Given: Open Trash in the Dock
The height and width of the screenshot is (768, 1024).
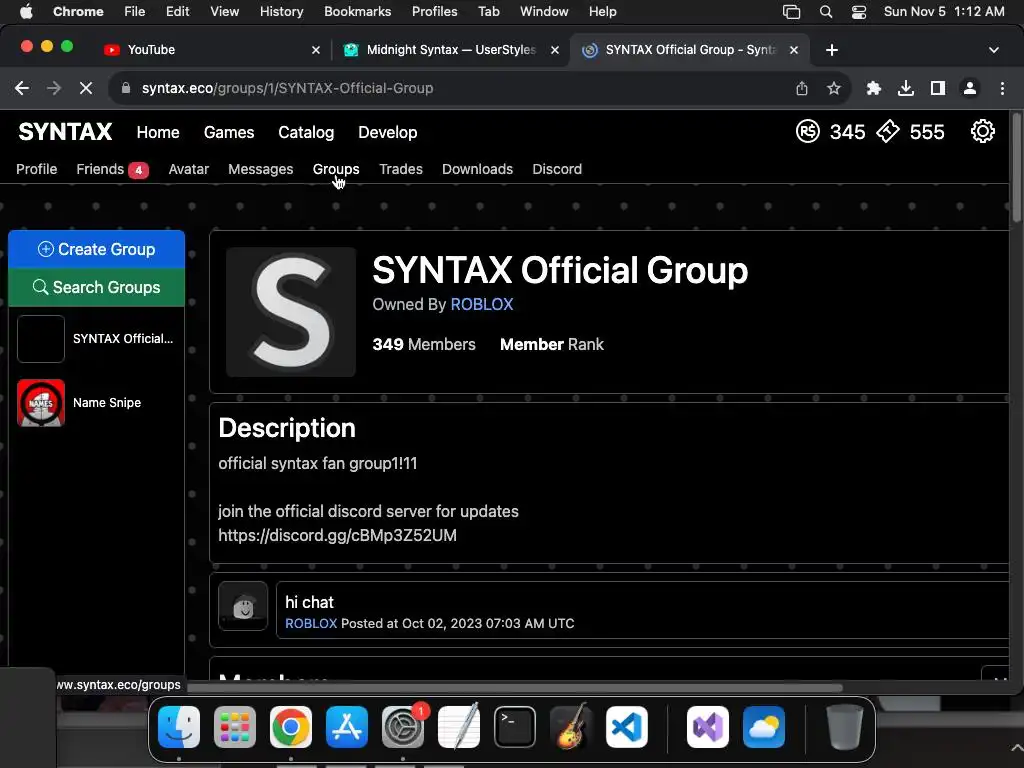Looking at the screenshot, I should pyautogui.click(x=844, y=727).
